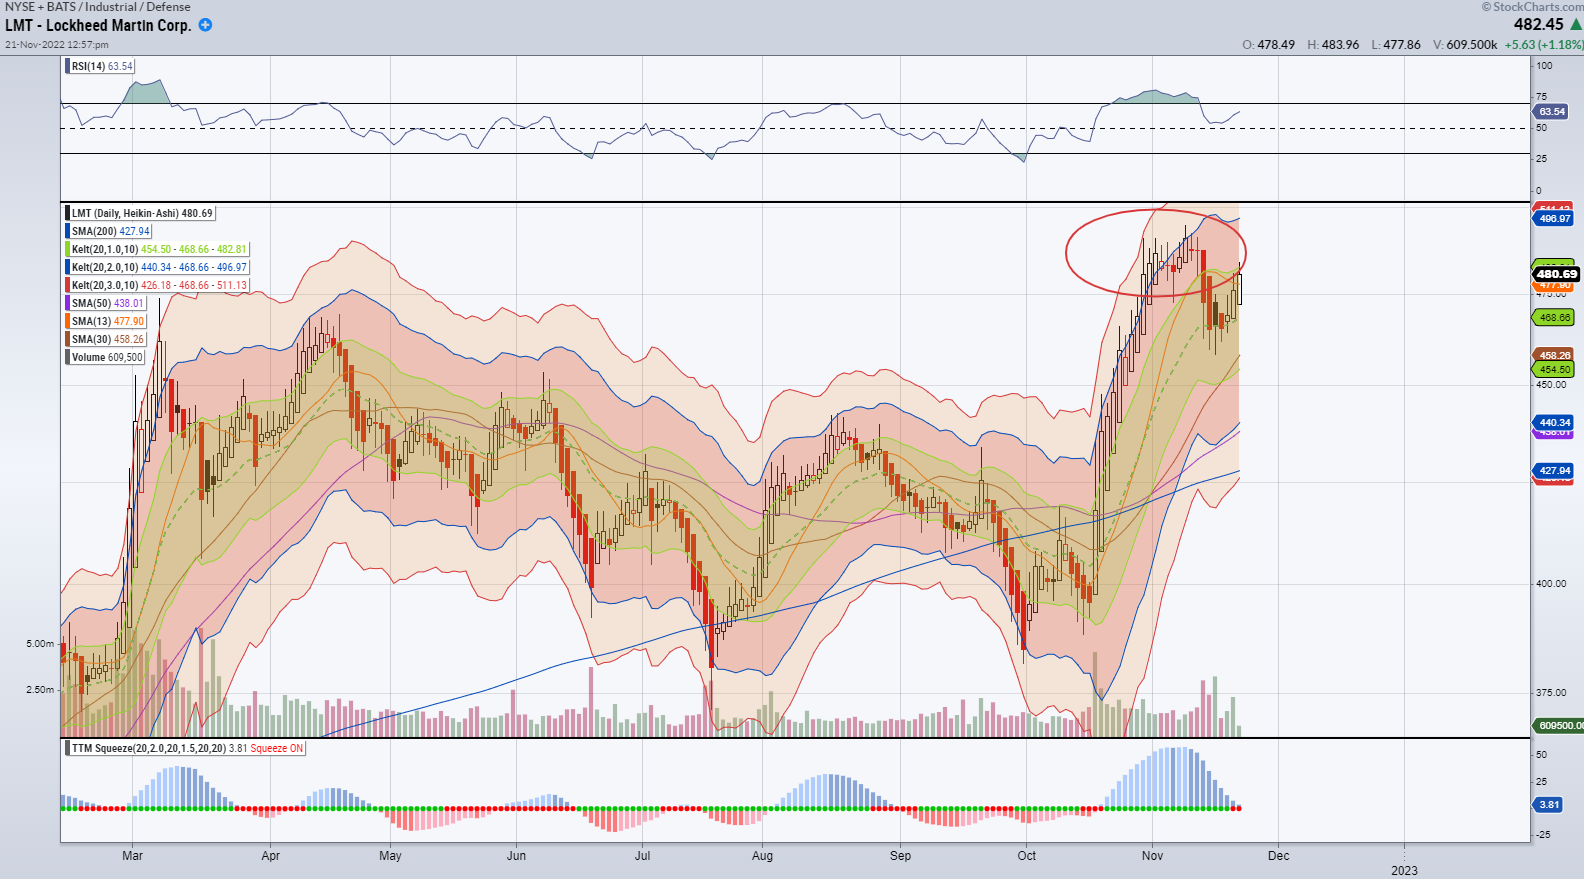This screenshot has width=1584, height=879.
Task: Click the Apr label on the date axis
Action: 270,855
